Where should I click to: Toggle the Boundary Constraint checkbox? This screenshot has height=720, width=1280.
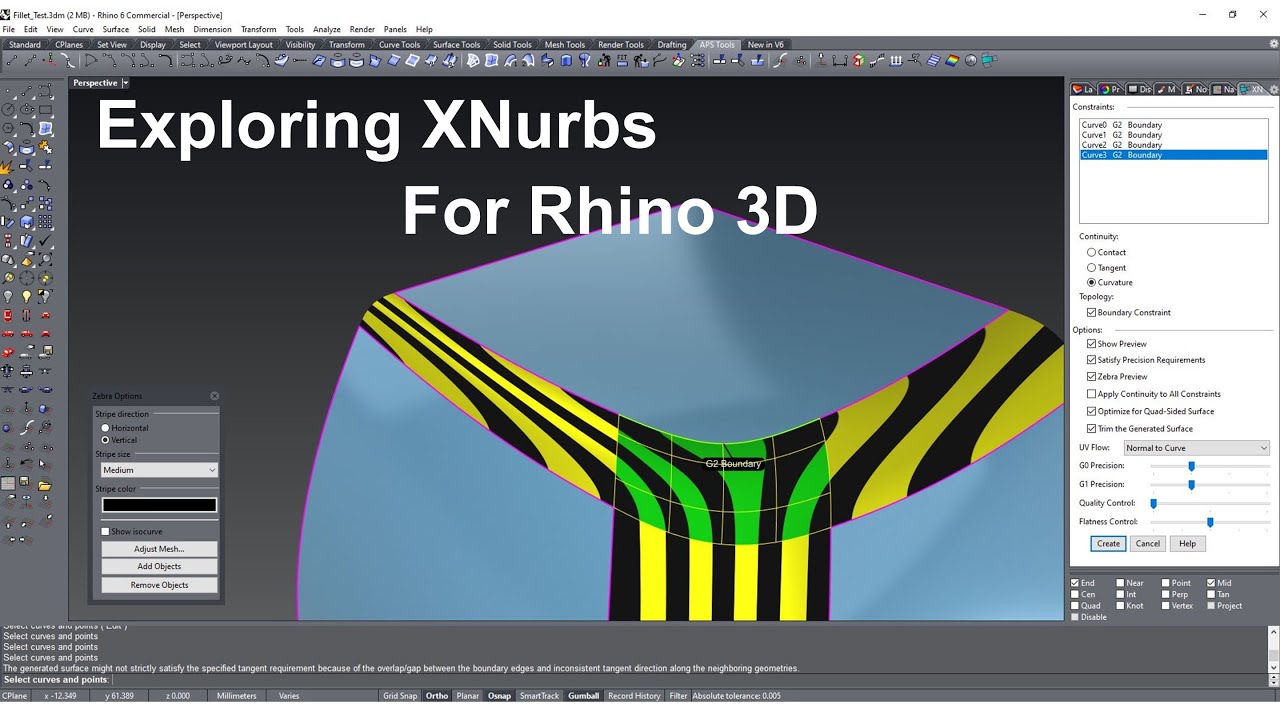tap(1092, 312)
